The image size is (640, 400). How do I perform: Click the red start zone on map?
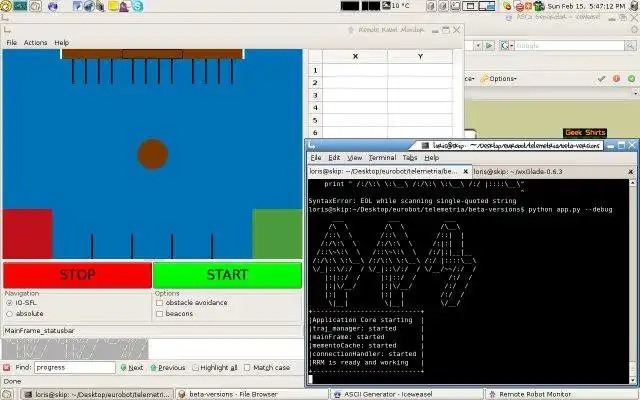(x=27, y=234)
